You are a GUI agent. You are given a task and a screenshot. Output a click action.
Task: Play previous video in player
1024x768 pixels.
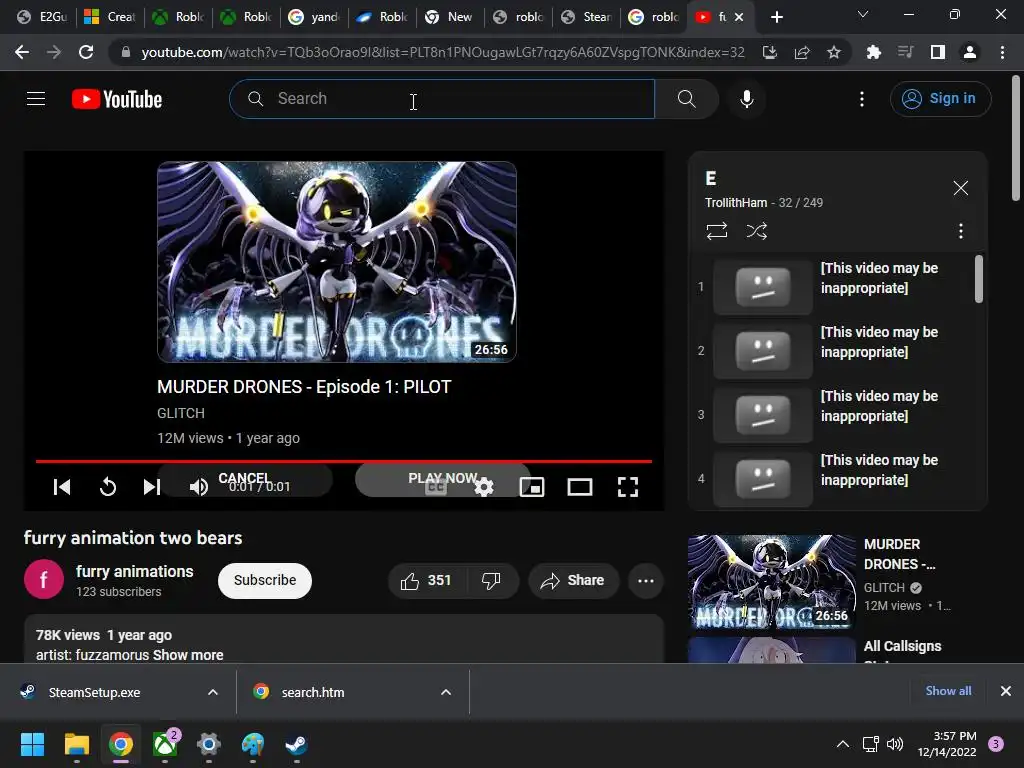62,487
